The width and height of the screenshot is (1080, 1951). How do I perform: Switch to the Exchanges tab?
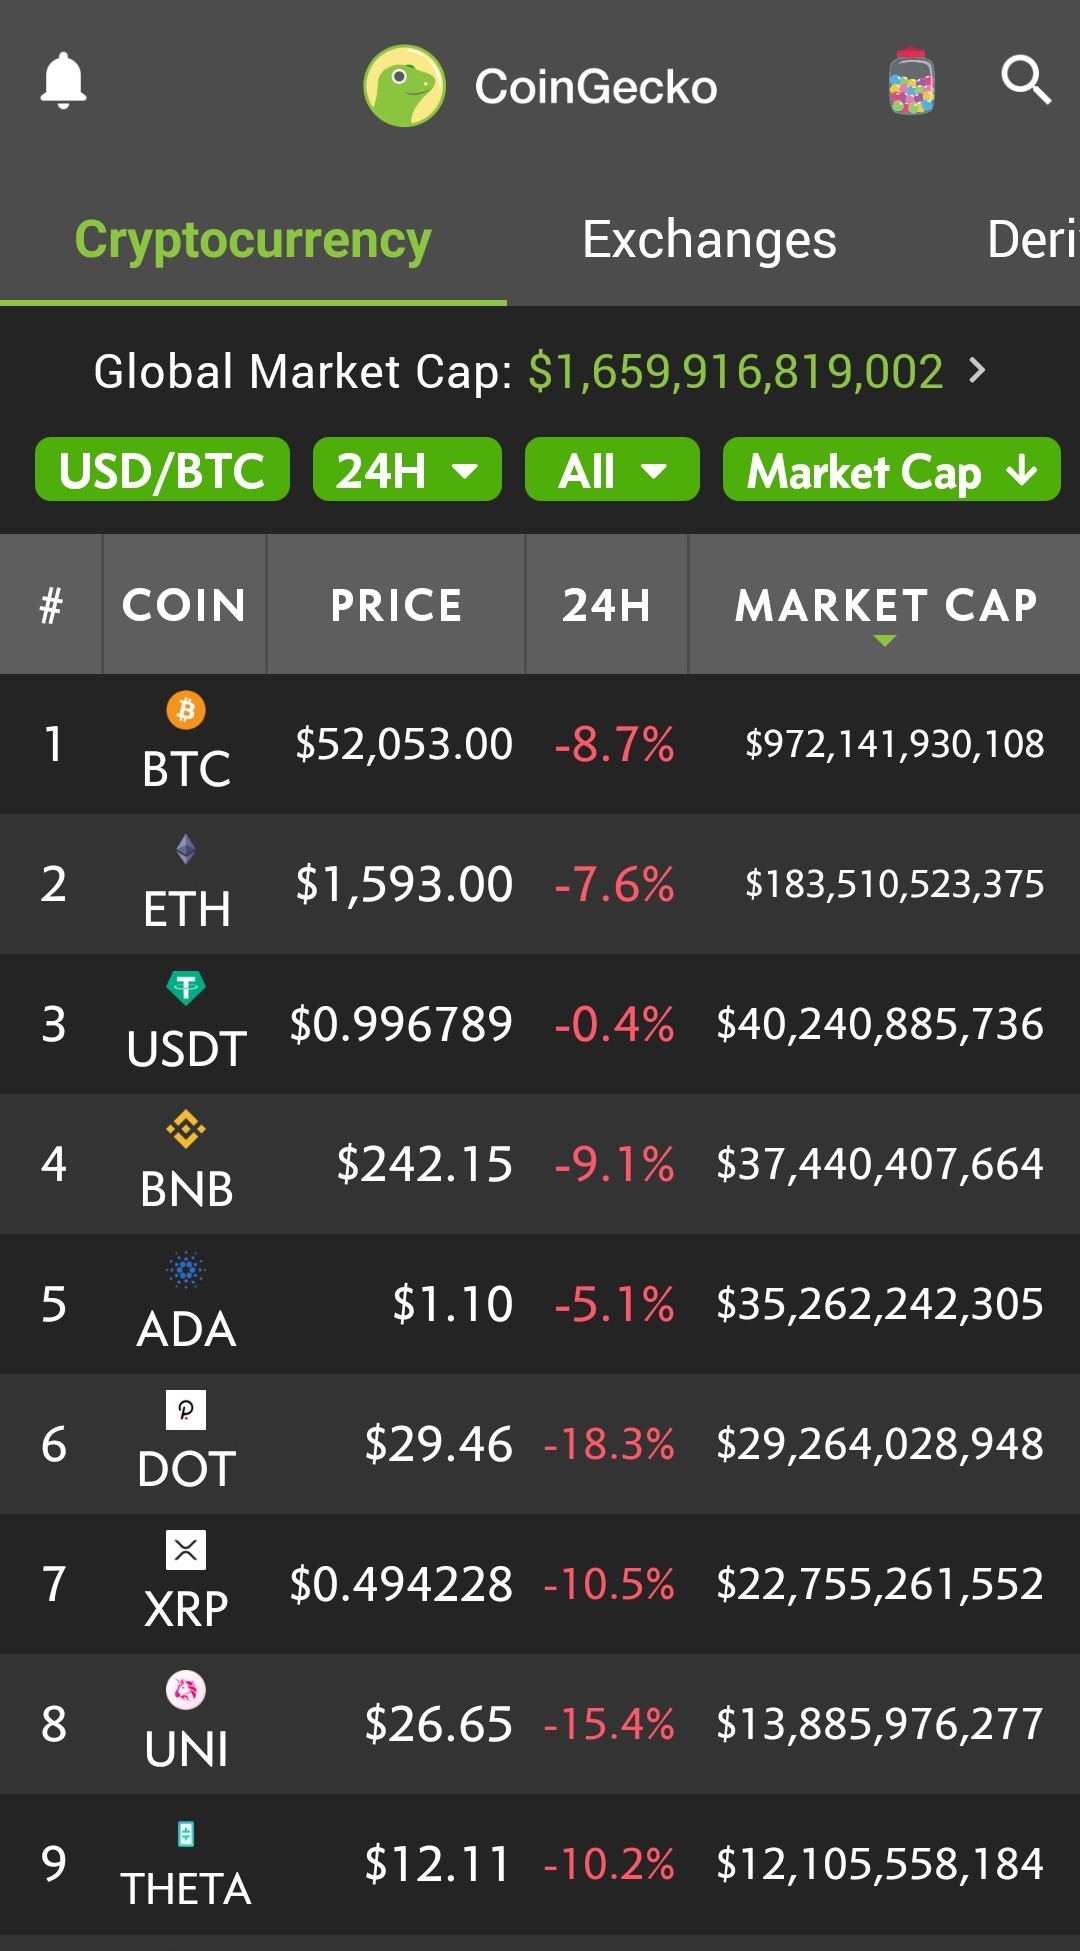click(x=709, y=240)
